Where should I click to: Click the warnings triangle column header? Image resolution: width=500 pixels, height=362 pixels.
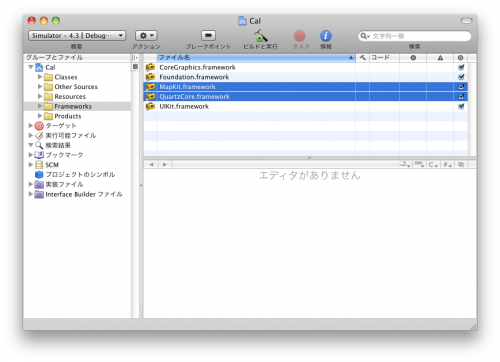pos(440,58)
